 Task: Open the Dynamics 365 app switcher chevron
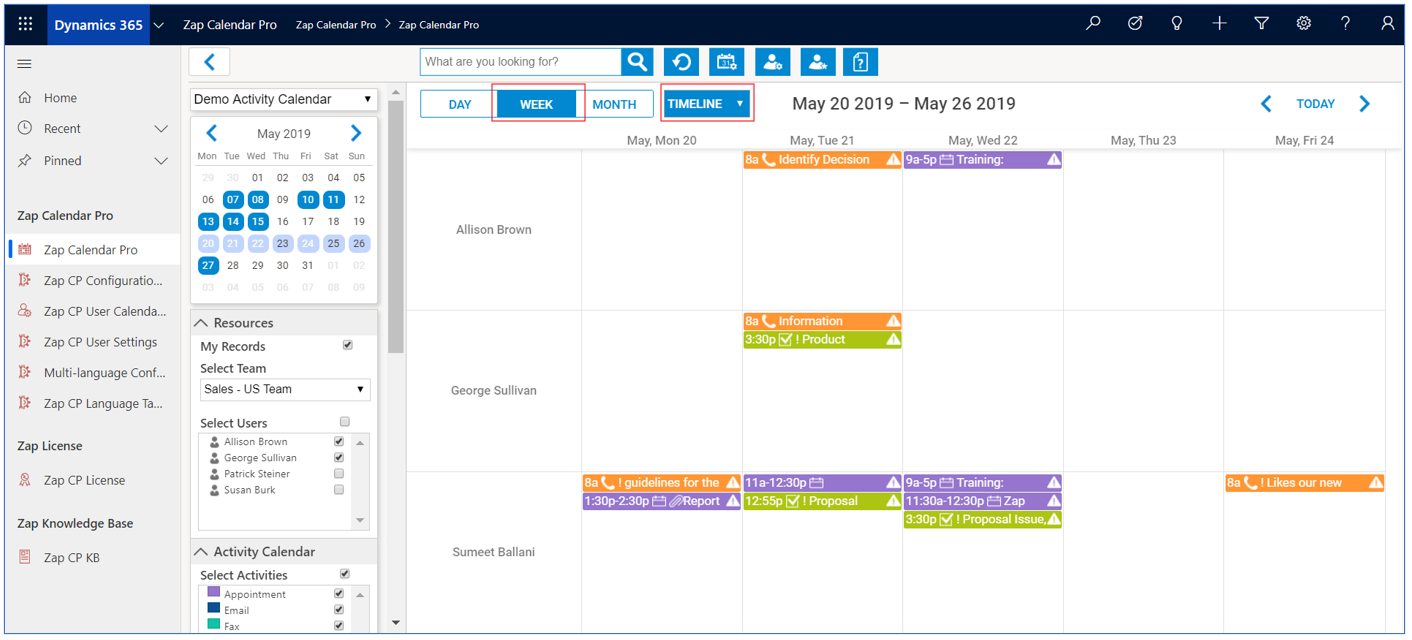click(158, 25)
